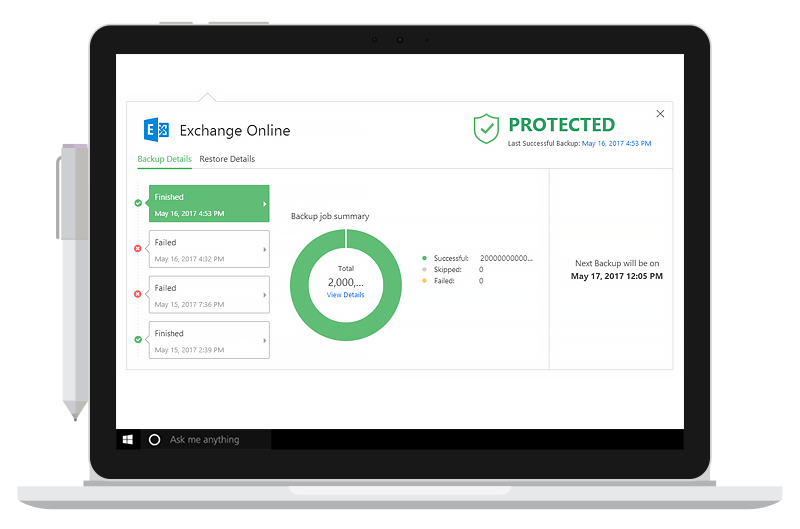Click red failed status icon for 7:36 PM job
Viewport: 800px width, 529px height.
point(138,294)
